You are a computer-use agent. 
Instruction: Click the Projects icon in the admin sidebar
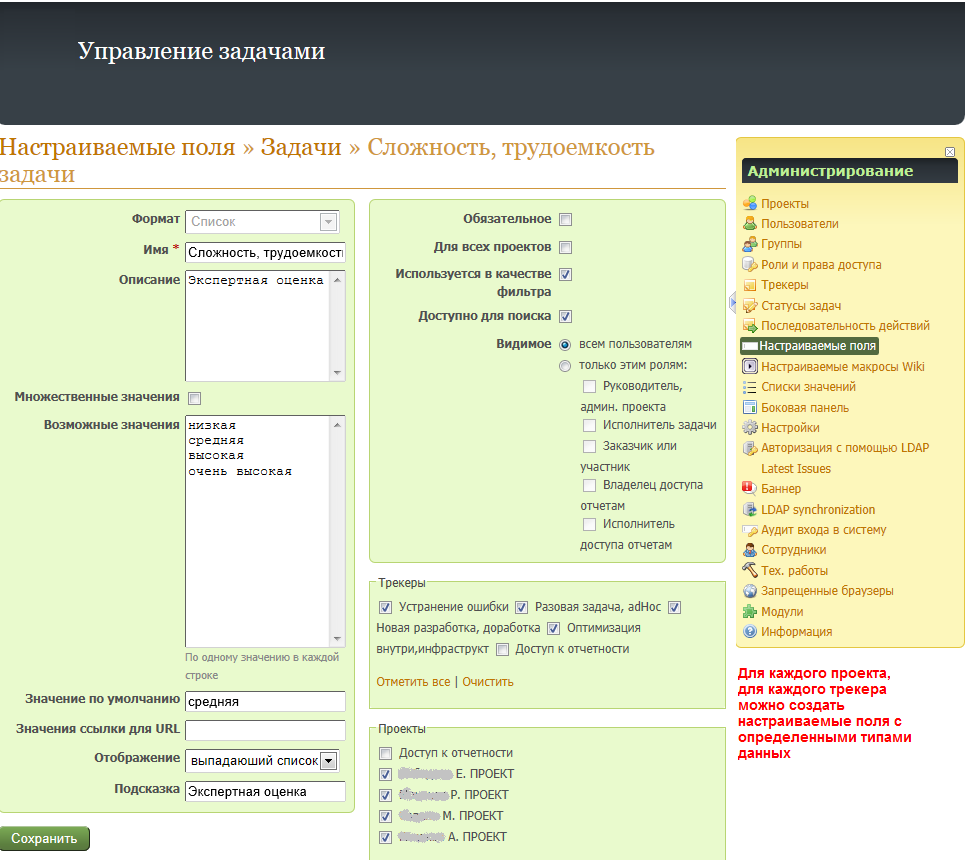tap(750, 204)
